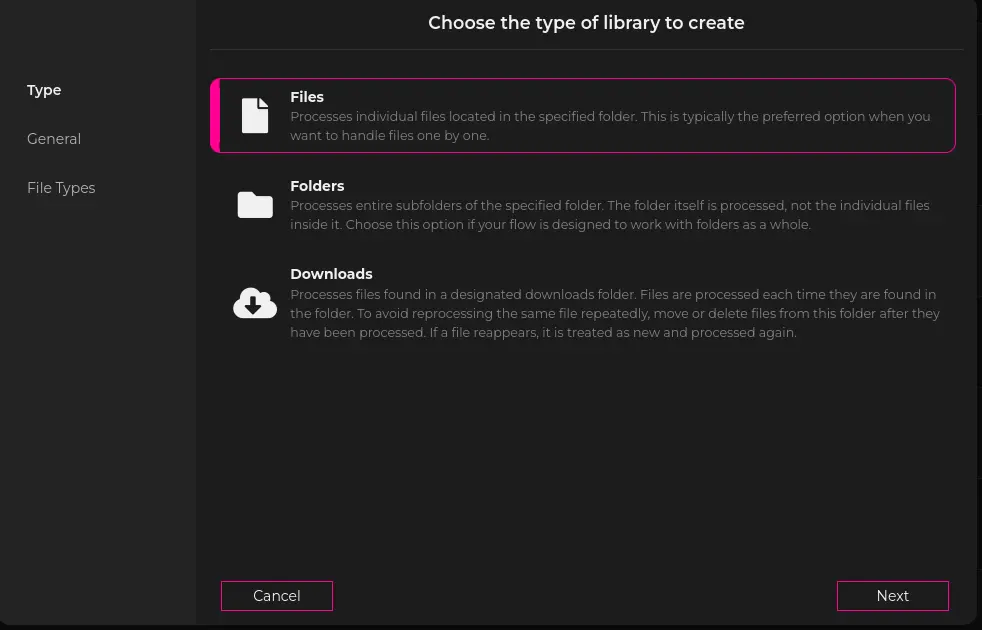Open the General step in sidebar
Image resolution: width=982 pixels, height=630 pixels.
[54, 139]
